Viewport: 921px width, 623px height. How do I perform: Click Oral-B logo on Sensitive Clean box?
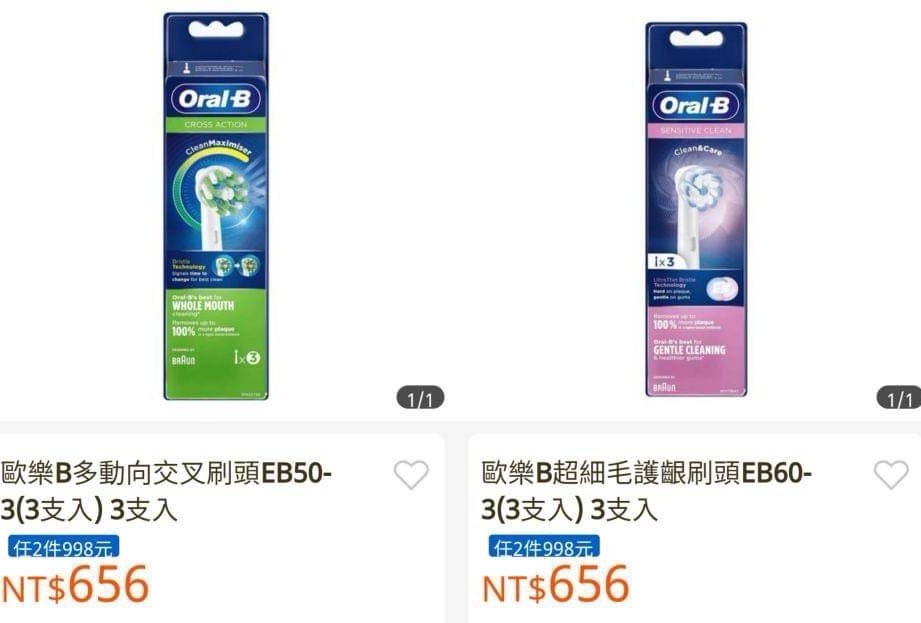tap(696, 106)
